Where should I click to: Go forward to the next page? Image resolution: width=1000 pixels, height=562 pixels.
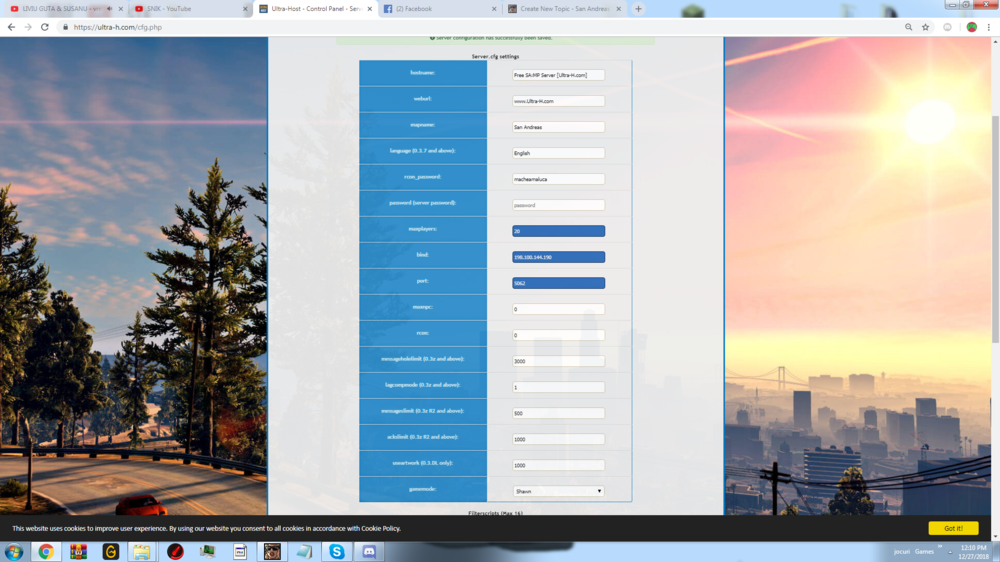coord(27,27)
